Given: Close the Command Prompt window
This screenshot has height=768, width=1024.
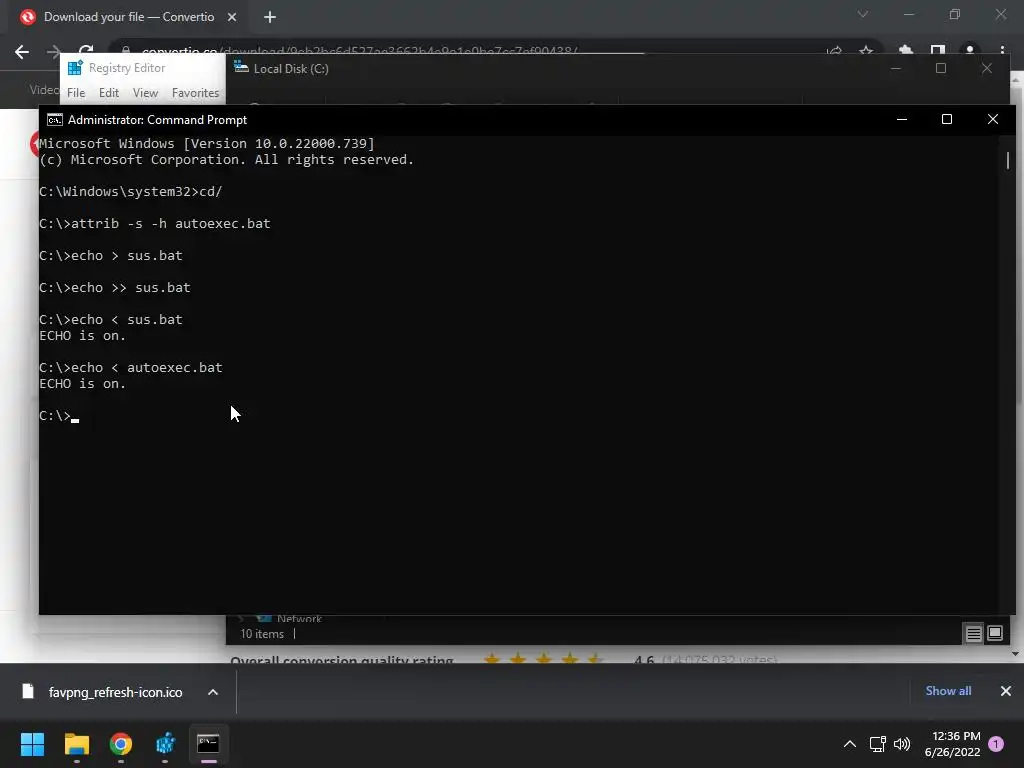Looking at the screenshot, I should [993, 119].
